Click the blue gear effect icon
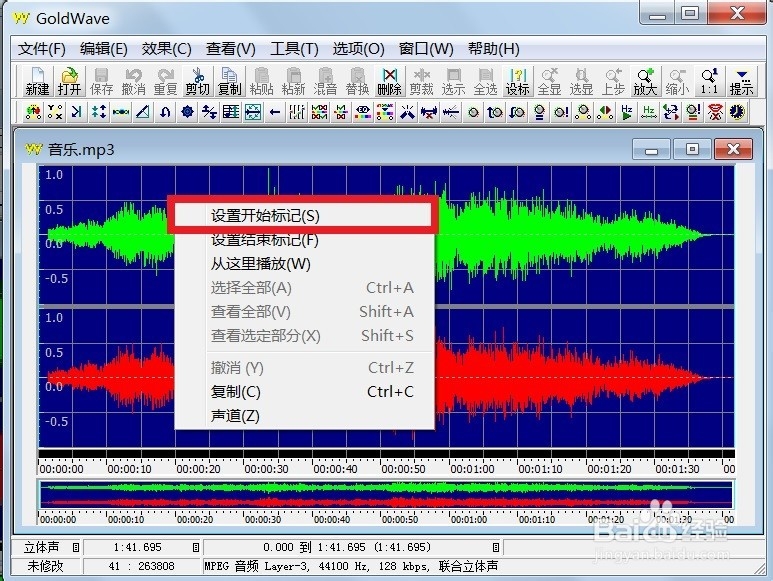 click(x=187, y=112)
